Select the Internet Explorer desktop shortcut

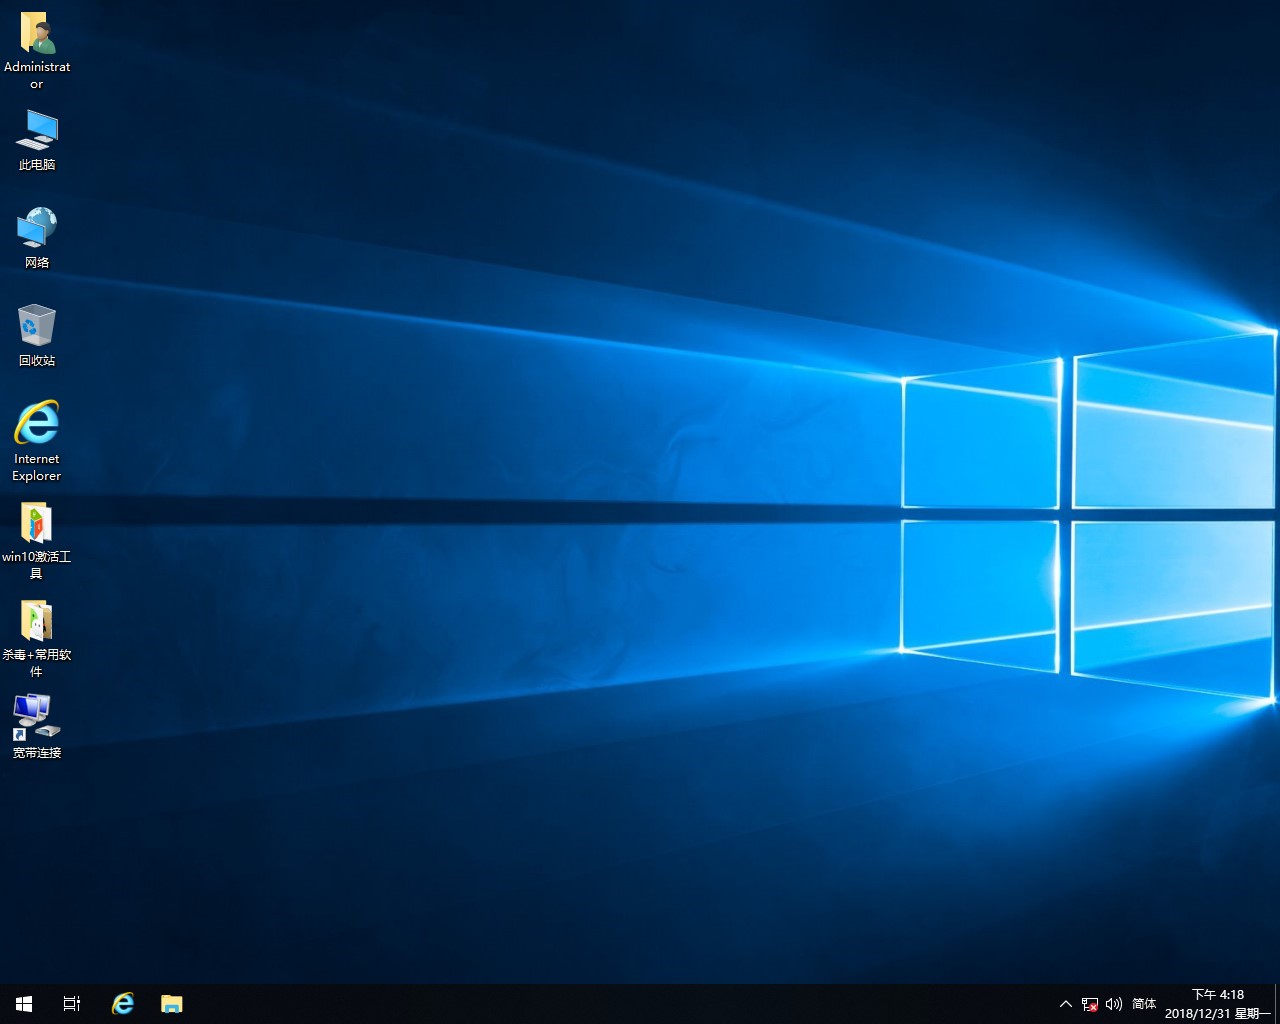click(37, 424)
